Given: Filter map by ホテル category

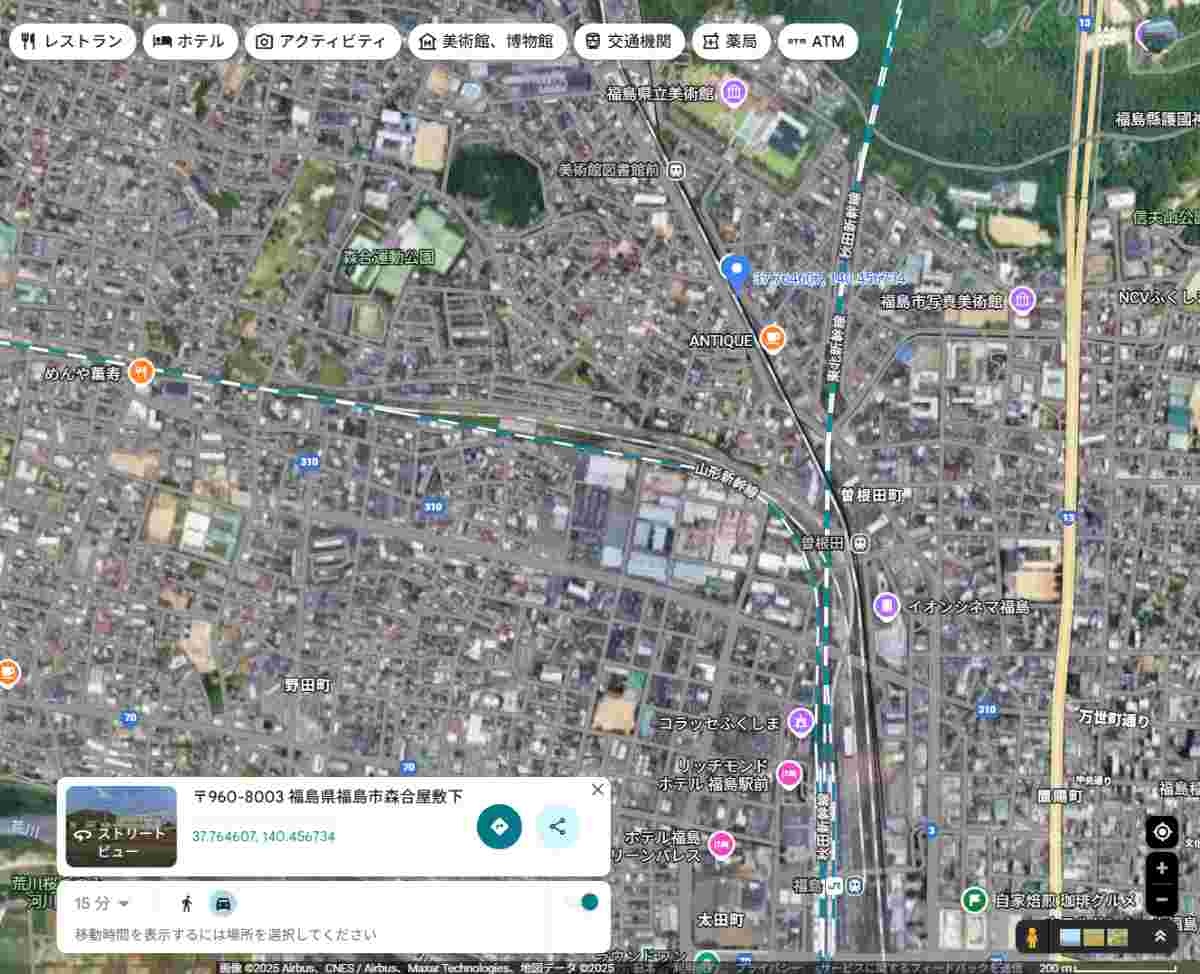Looking at the screenshot, I should [190, 42].
